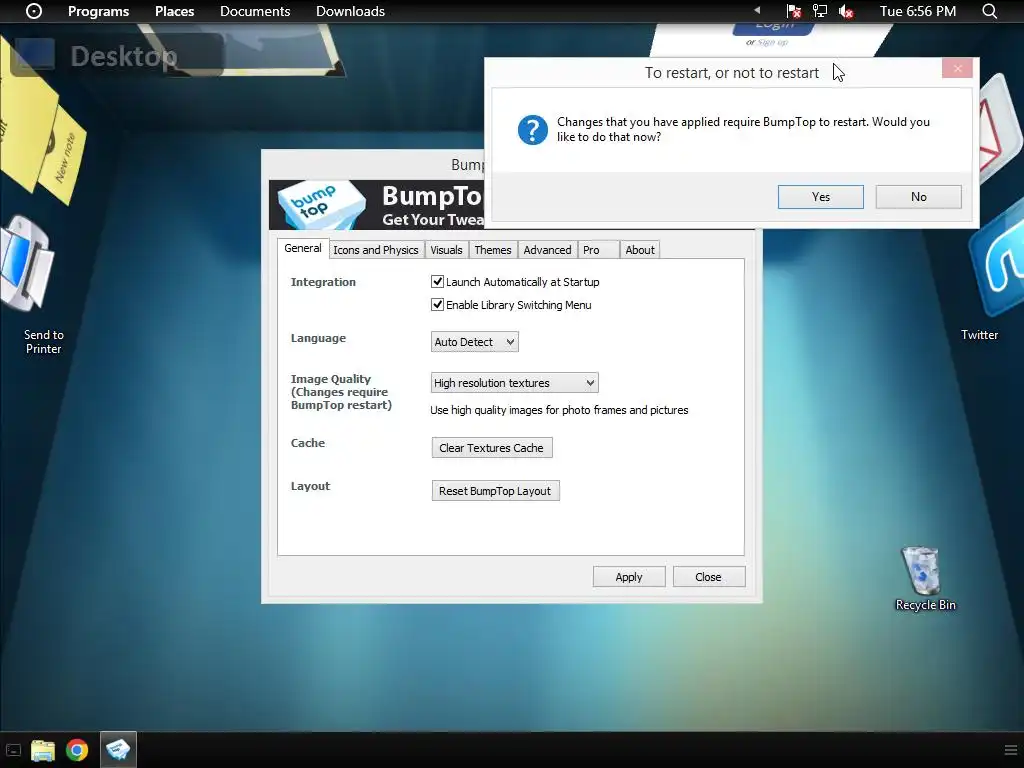Click the network tray icon

coord(820,11)
